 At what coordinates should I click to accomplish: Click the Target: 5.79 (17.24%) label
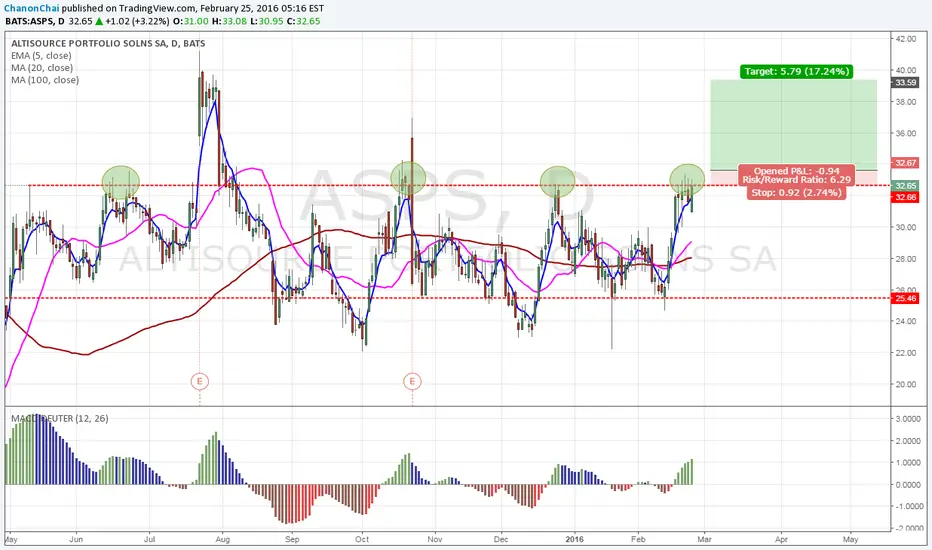click(x=796, y=71)
